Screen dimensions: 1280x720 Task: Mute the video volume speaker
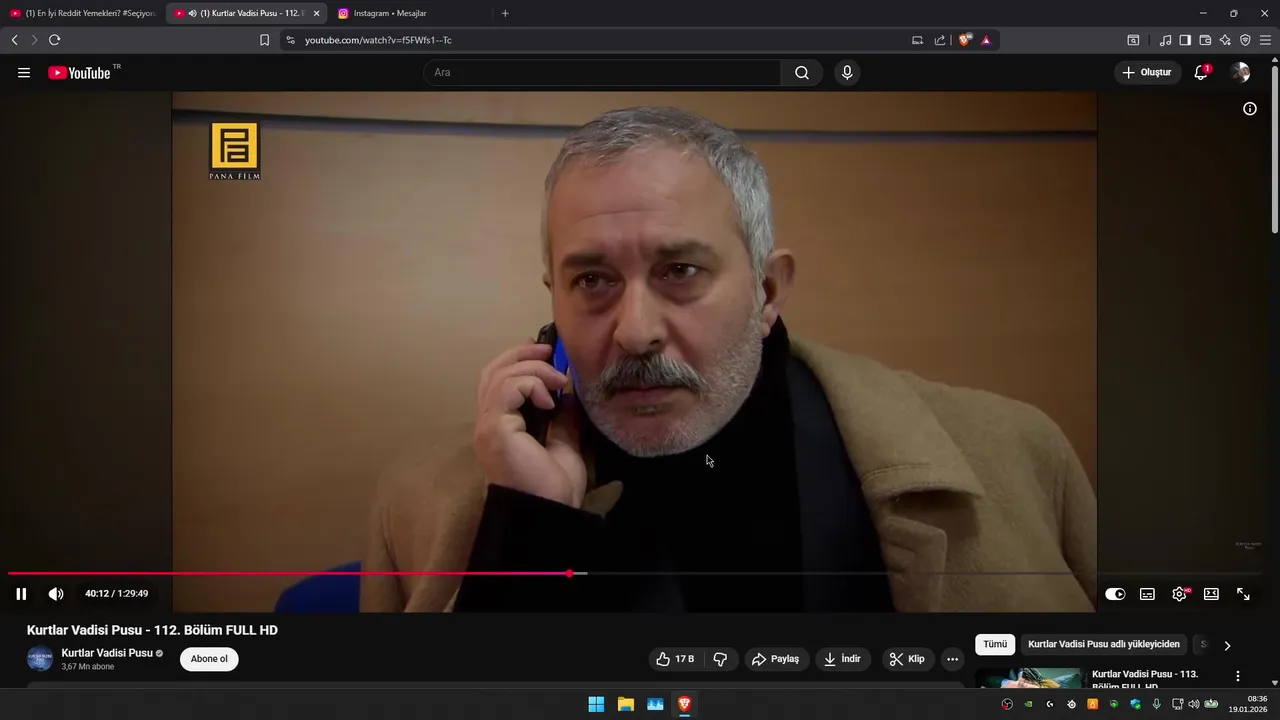pyautogui.click(x=56, y=594)
